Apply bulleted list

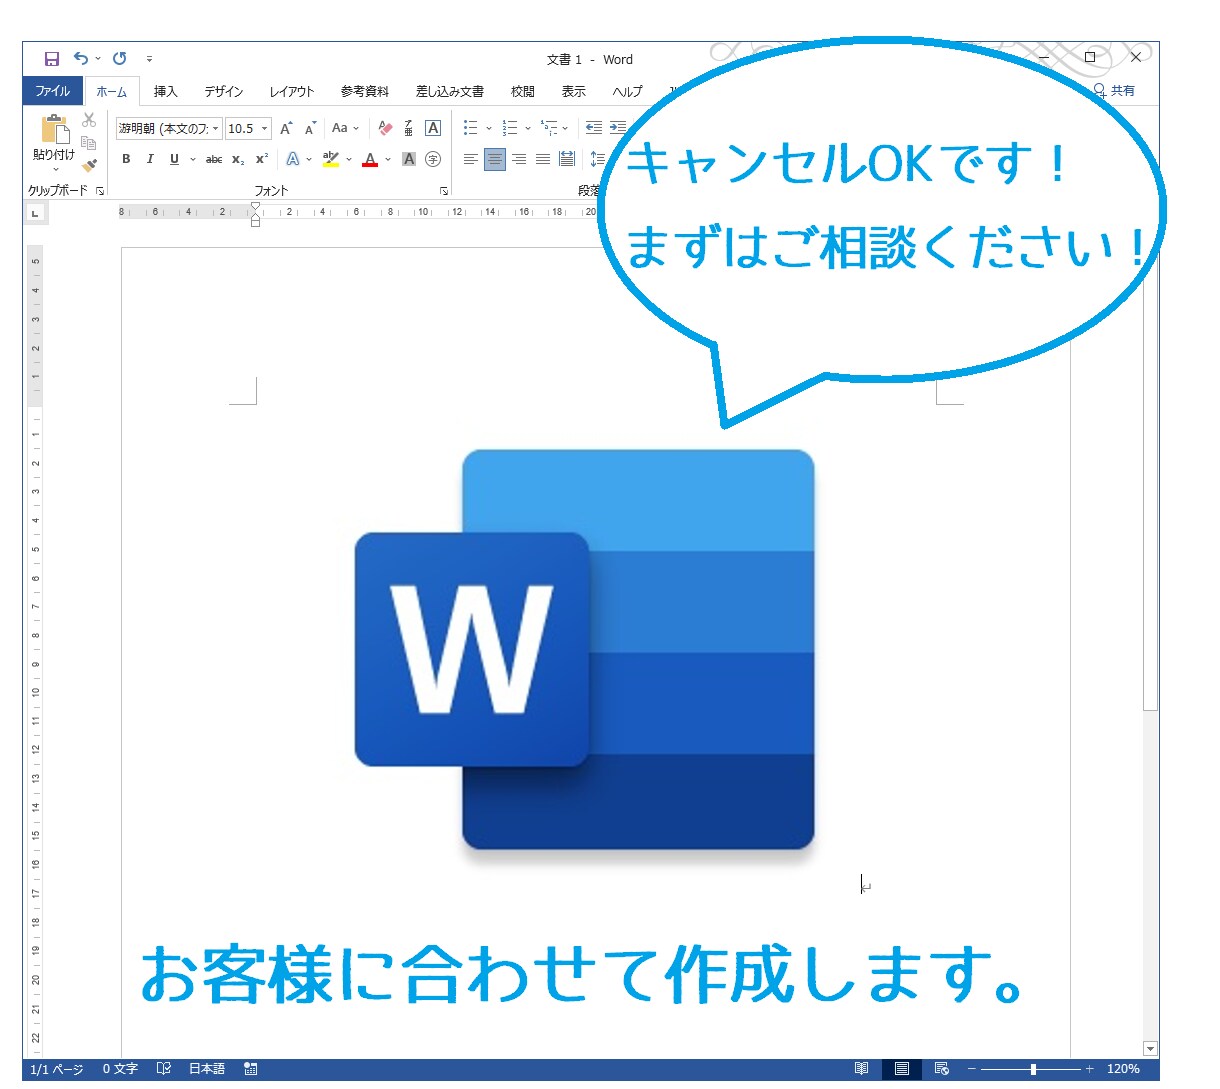(471, 128)
